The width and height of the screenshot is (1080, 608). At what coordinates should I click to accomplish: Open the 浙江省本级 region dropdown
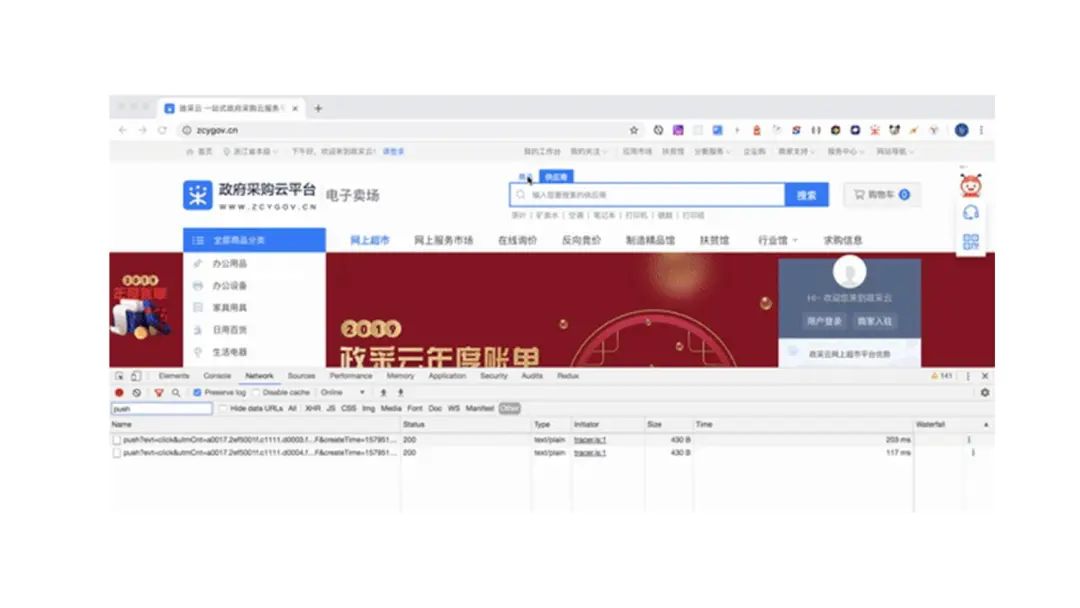tap(251, 151)
